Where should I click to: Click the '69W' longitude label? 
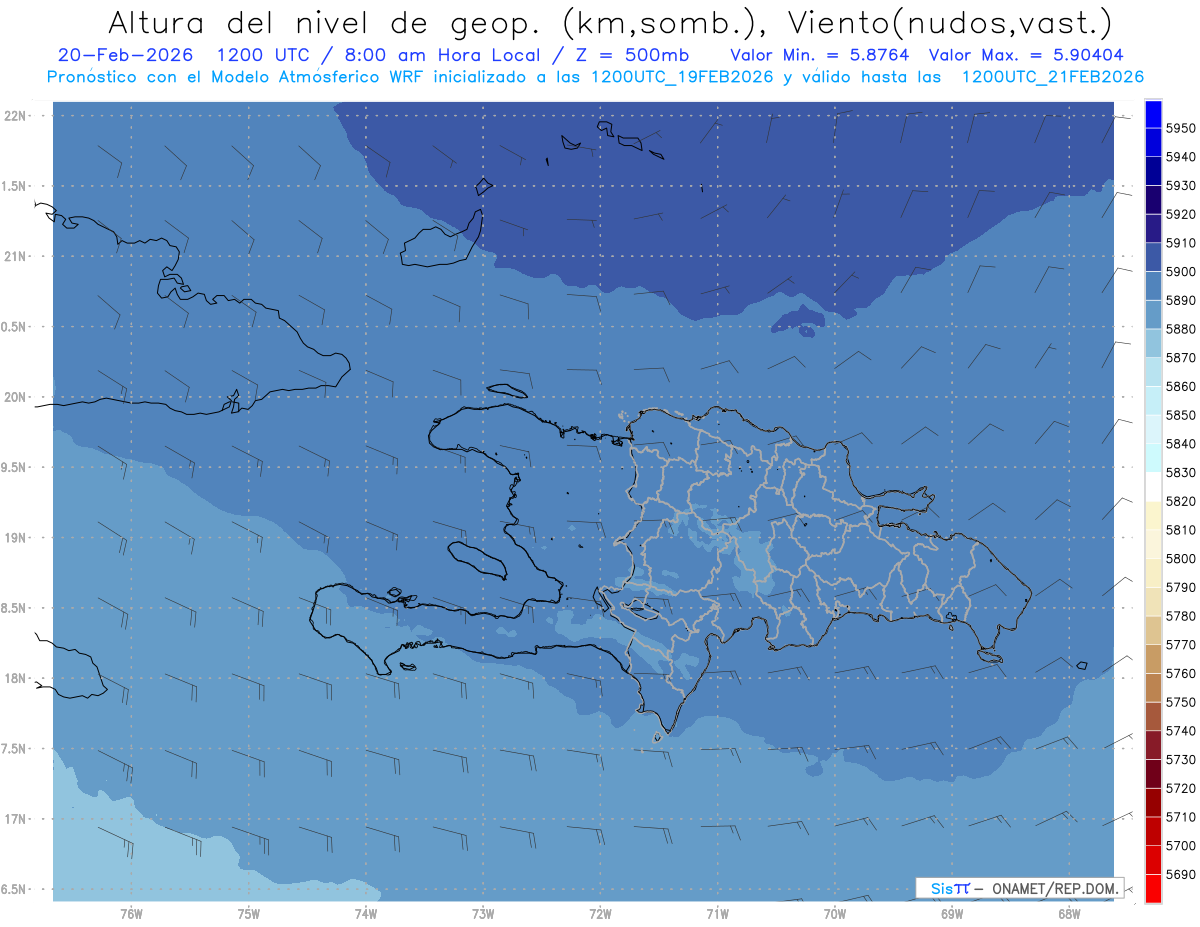[x=952, y=913]
